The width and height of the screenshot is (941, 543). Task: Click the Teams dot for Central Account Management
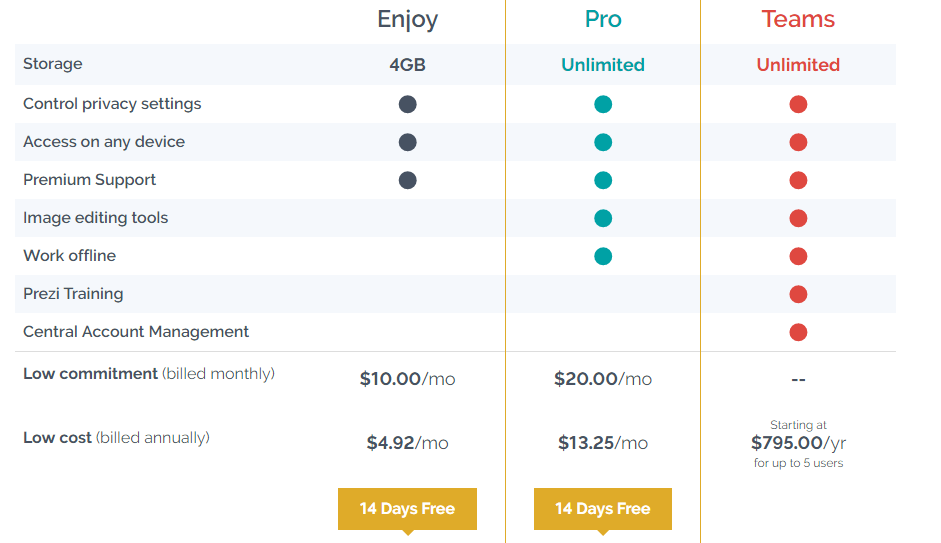coord(798,332)
